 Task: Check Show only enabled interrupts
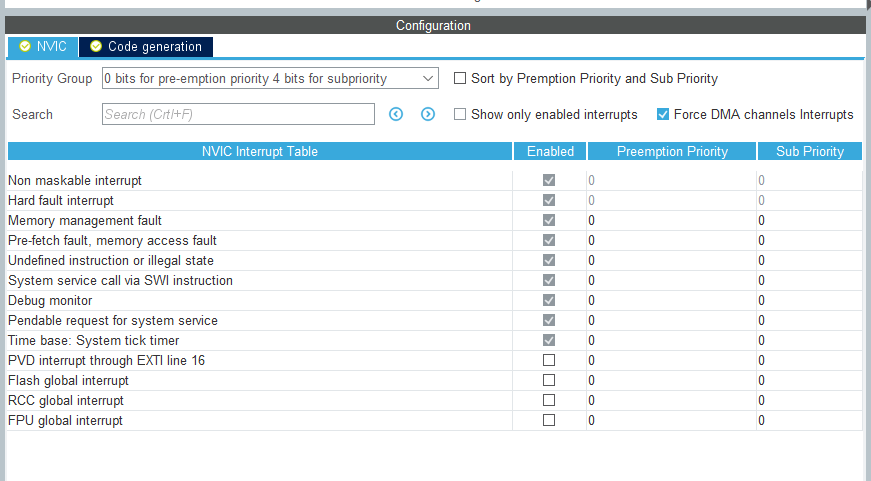(x=460, y=114)
